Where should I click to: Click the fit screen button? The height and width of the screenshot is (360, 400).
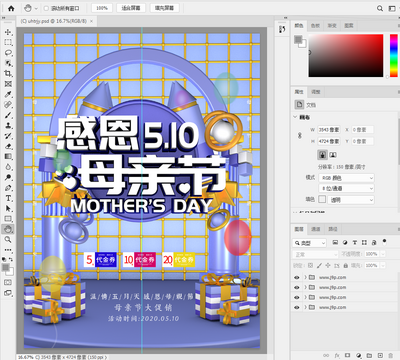pos(131,8)
